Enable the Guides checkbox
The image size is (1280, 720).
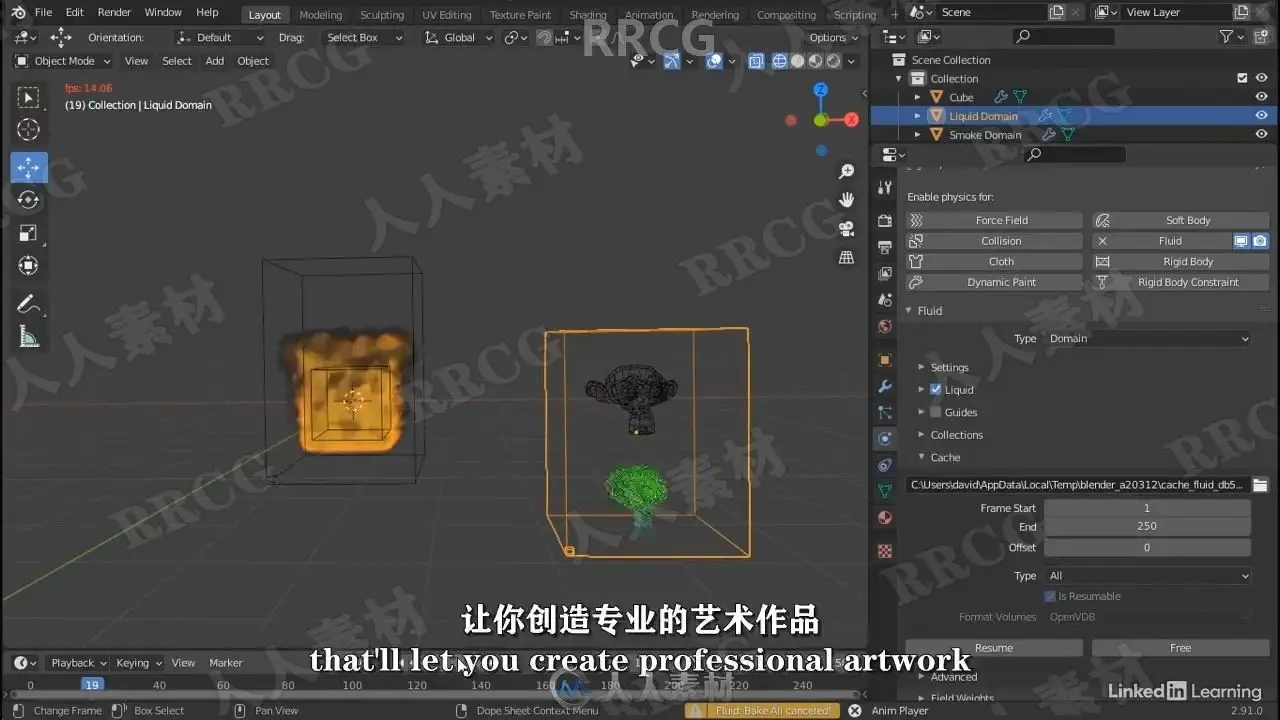click(x=936, y=412)
